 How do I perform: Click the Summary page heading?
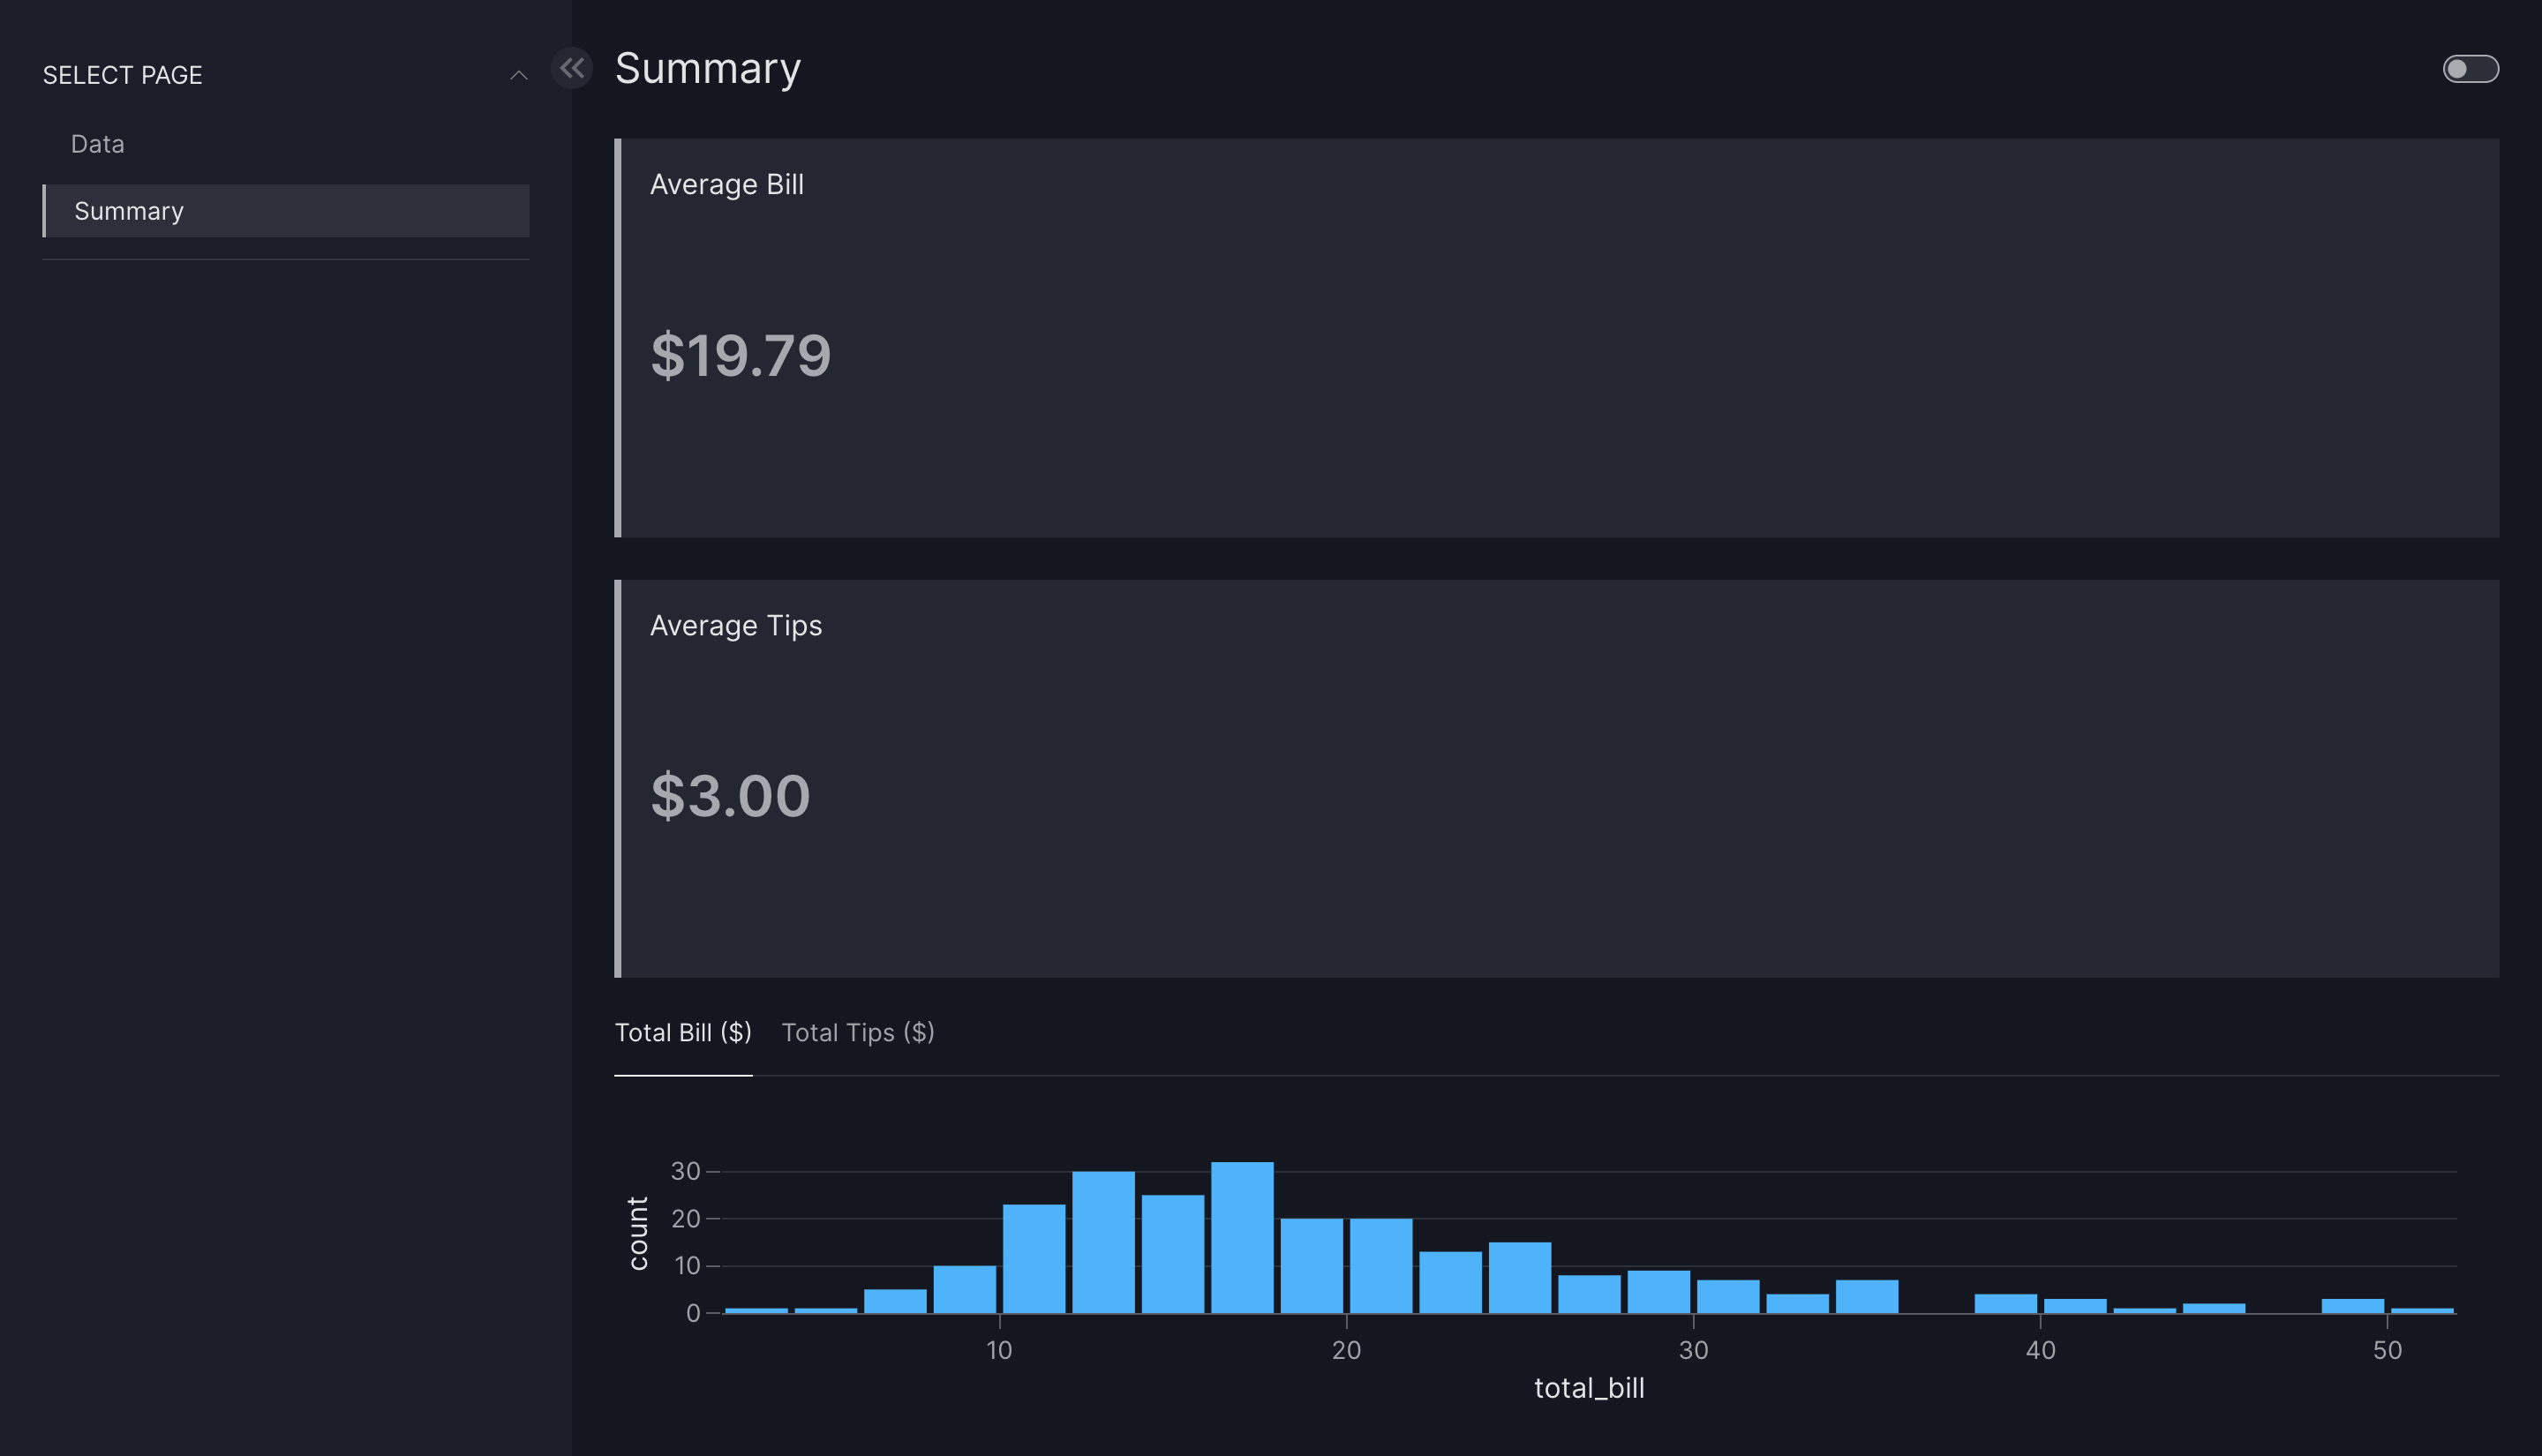click(x=707, y=68)
